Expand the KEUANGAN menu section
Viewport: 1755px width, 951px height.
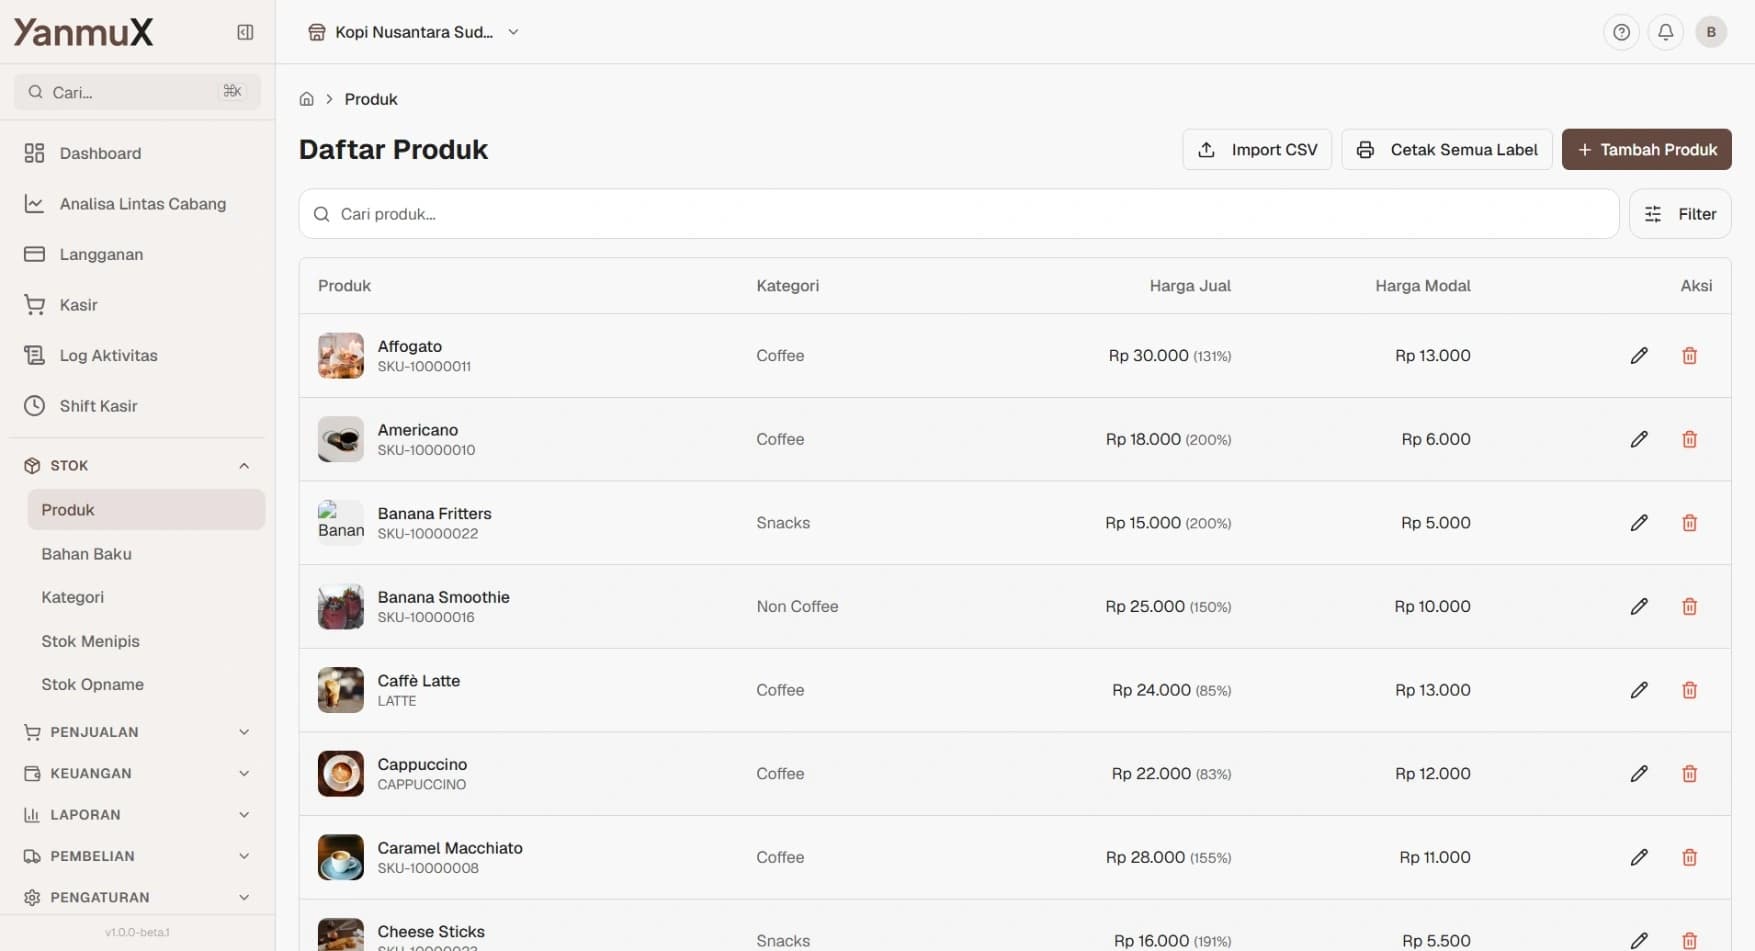[243, 773]
